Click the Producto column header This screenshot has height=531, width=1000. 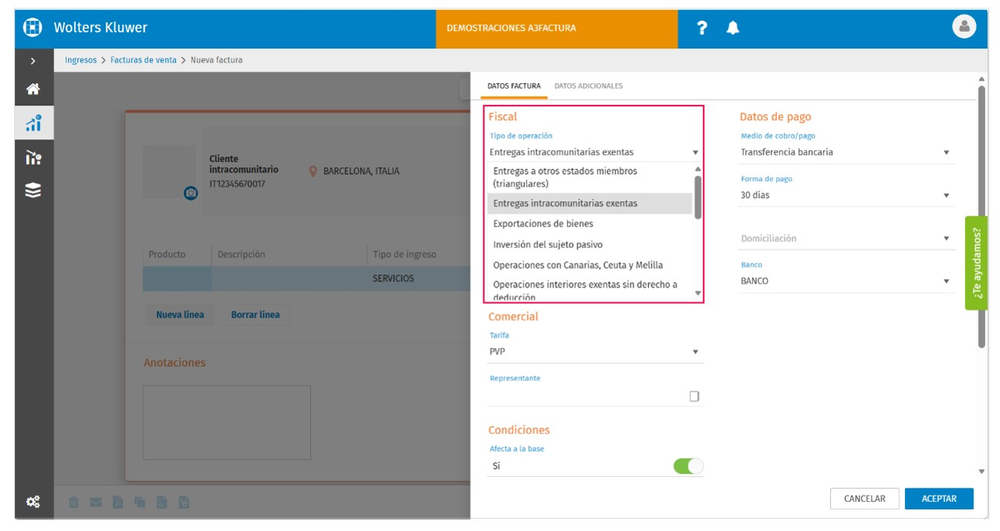click(x=167, y=254)
